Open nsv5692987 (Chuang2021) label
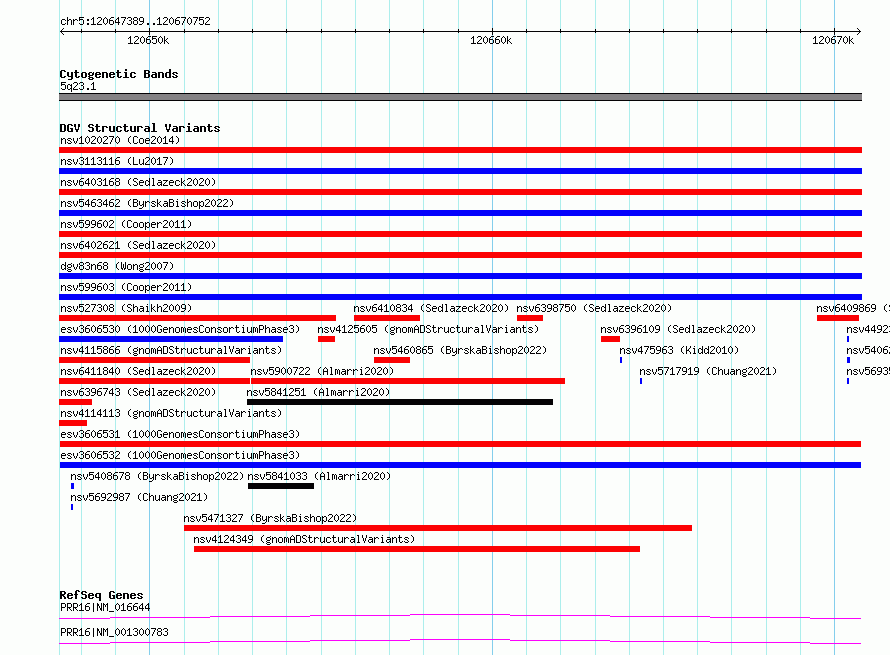The image size is (890, 655). (139, 497)
